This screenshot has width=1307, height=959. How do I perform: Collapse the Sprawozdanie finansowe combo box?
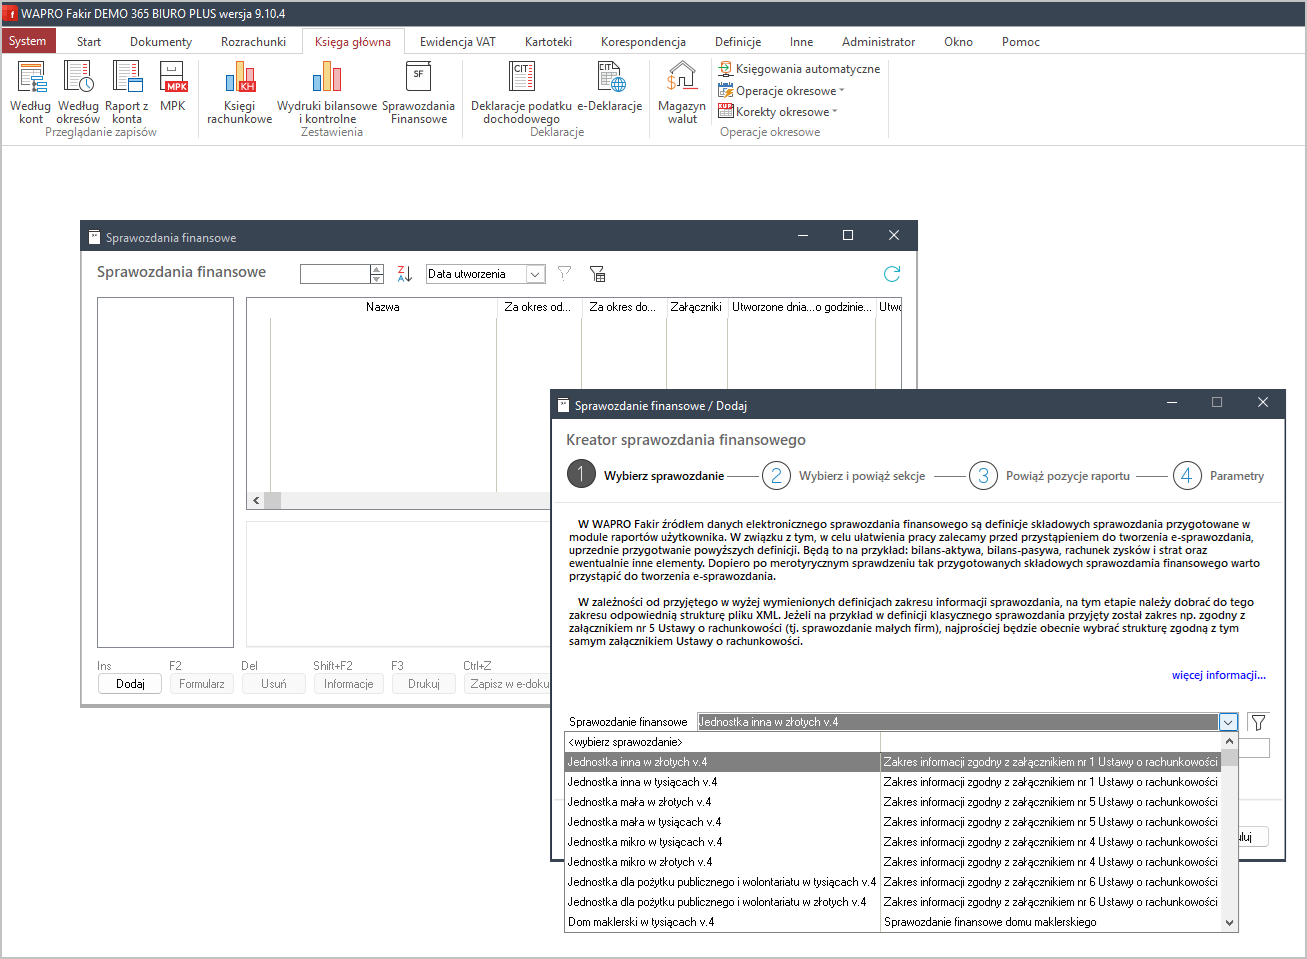[1228, 722]
